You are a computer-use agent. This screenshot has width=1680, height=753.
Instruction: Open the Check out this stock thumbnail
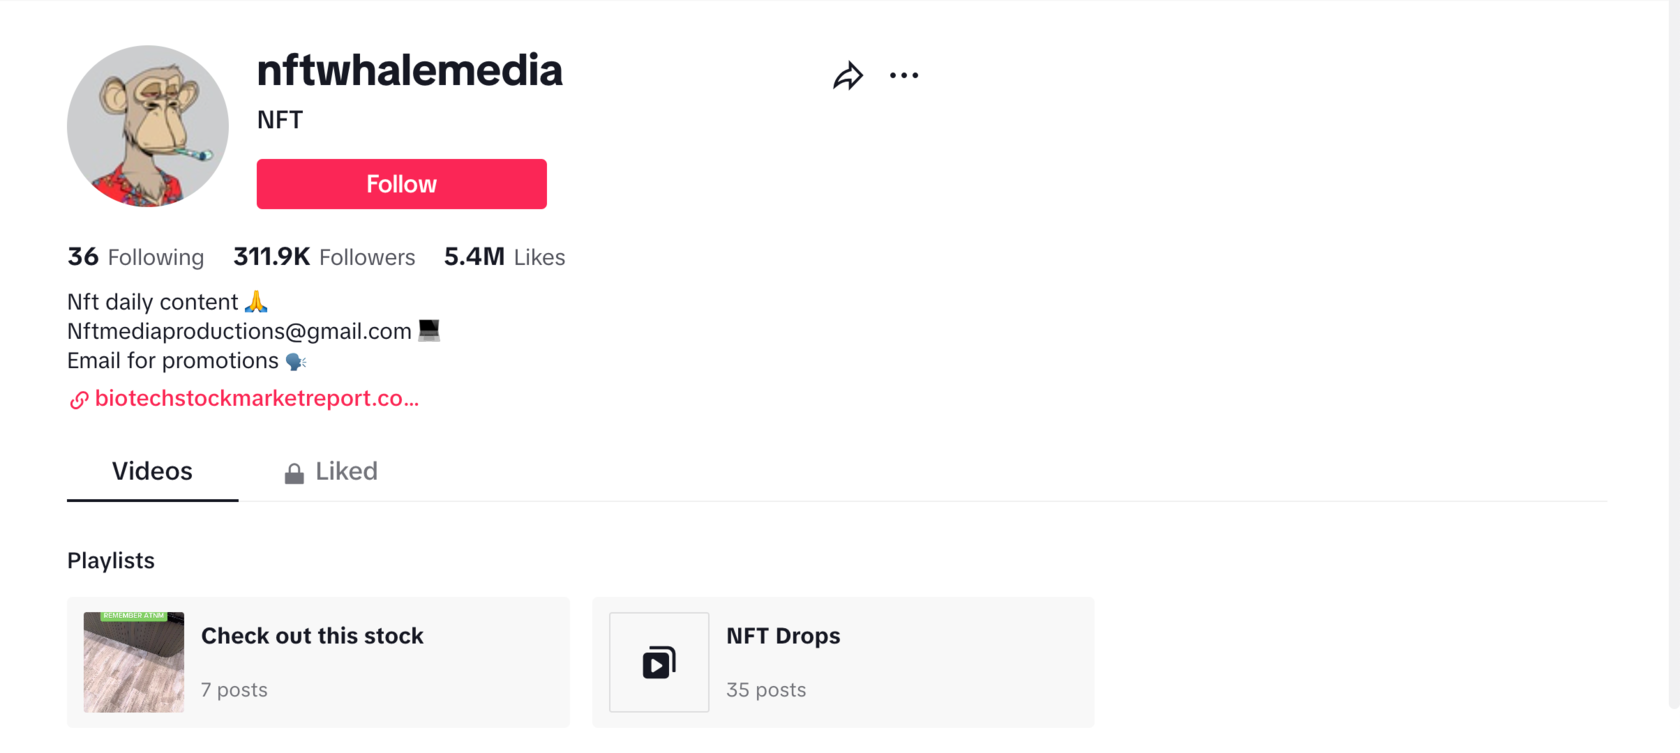point(134,662)
